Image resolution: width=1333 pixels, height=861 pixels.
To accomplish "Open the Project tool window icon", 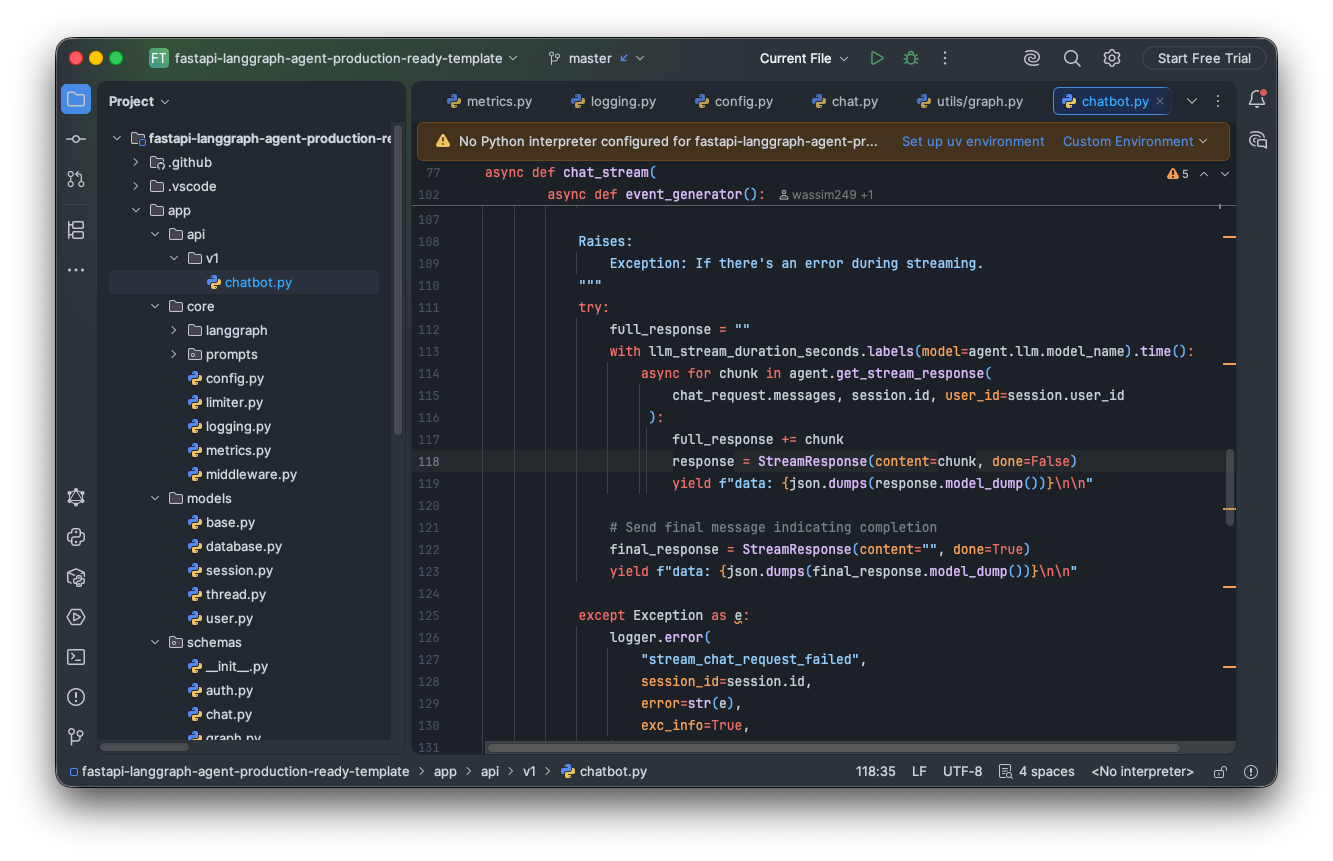I will (76, 100).
